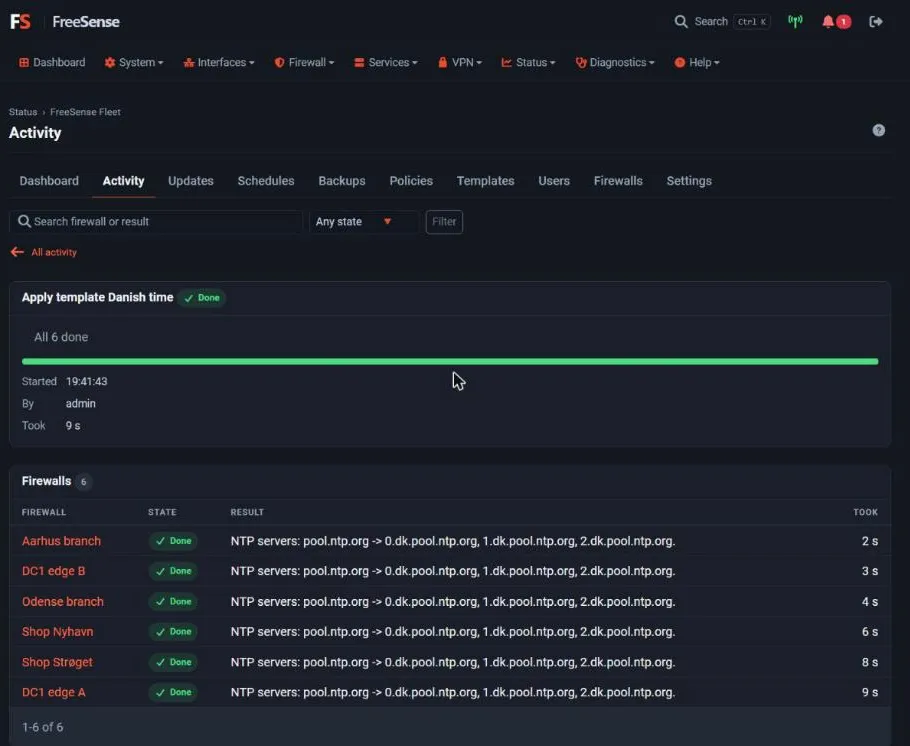This screenshot has width=910, height=746.
Task: Click the Done badge next to template title
Action: pyautogui.click(x=202, y=298)
